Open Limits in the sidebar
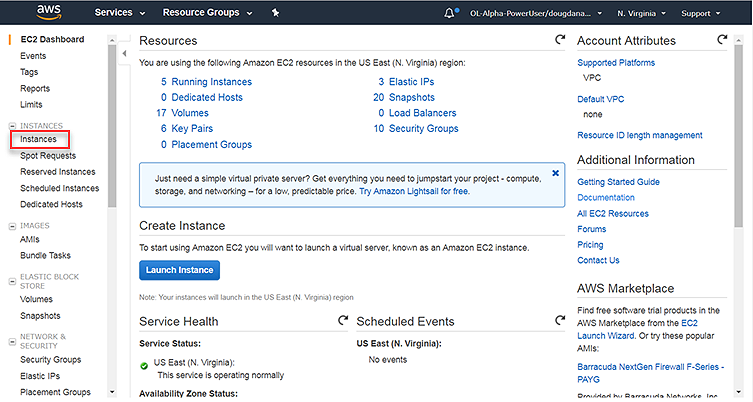The image size is (753, 402). tap(31, 104)
